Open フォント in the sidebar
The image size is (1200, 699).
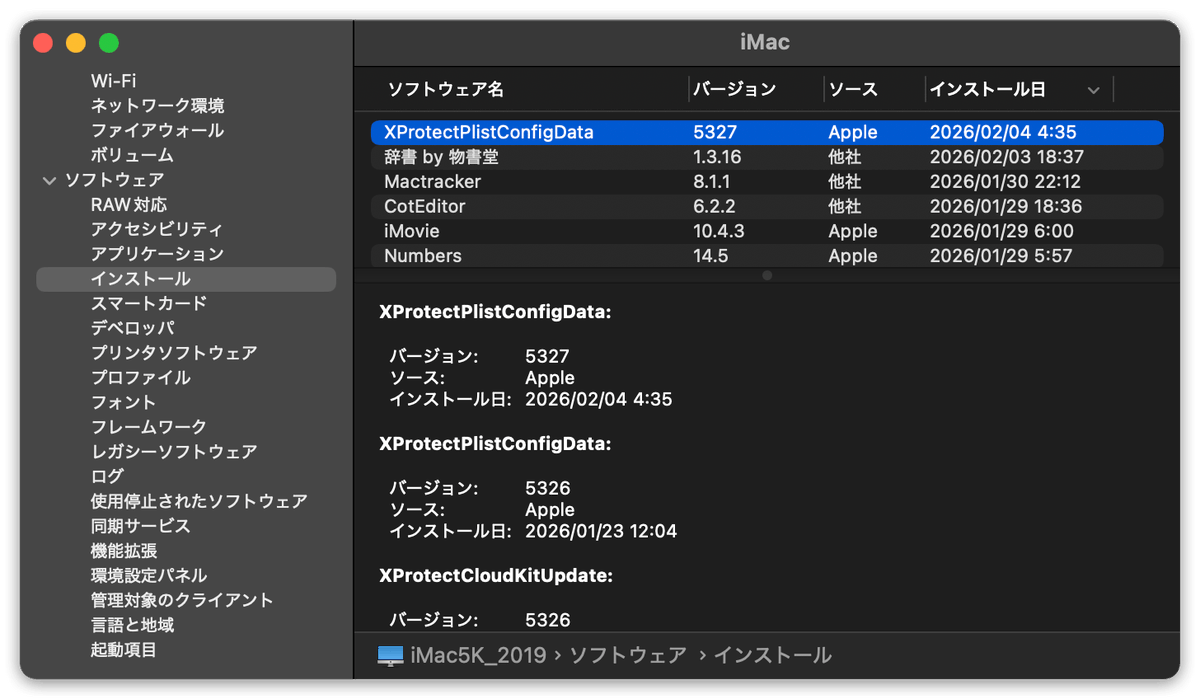pyautogui.click(x=123, y=402)
